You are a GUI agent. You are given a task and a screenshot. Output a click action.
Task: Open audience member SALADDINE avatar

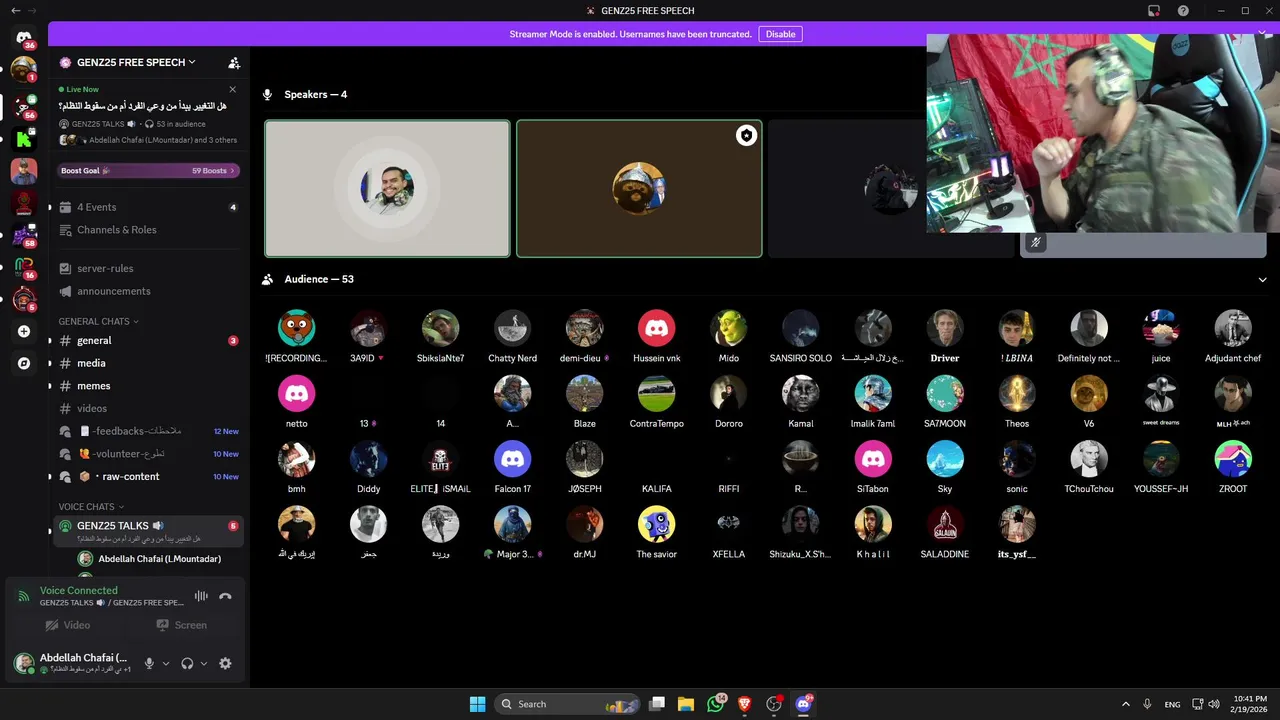(945, 524)
